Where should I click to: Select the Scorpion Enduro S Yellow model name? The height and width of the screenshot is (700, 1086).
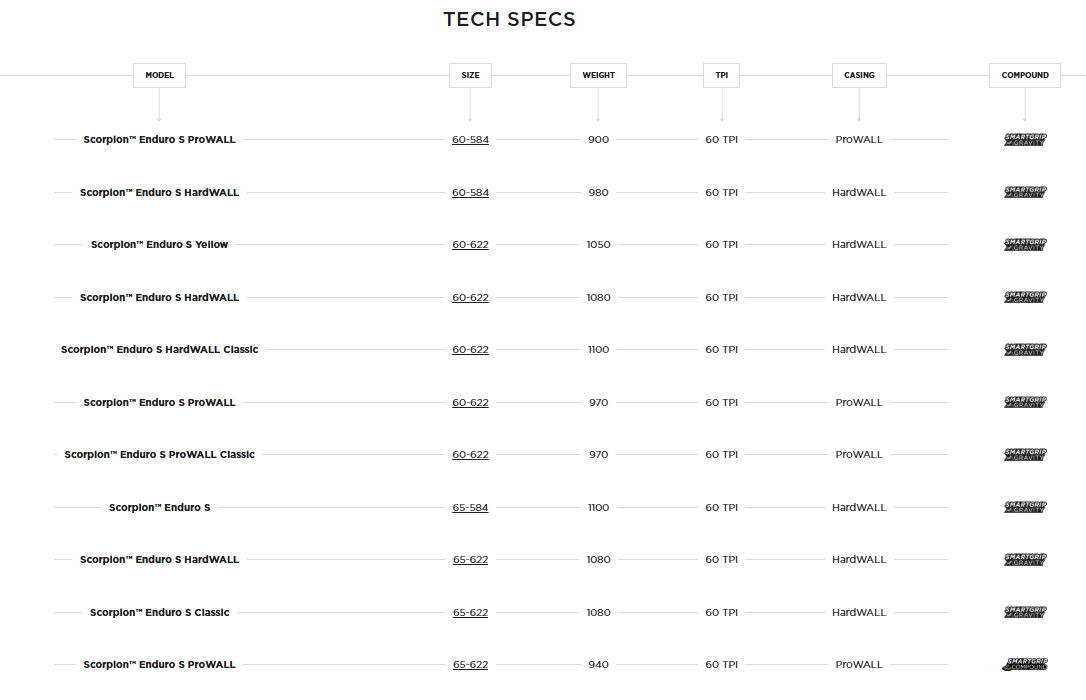click(159, 245)
